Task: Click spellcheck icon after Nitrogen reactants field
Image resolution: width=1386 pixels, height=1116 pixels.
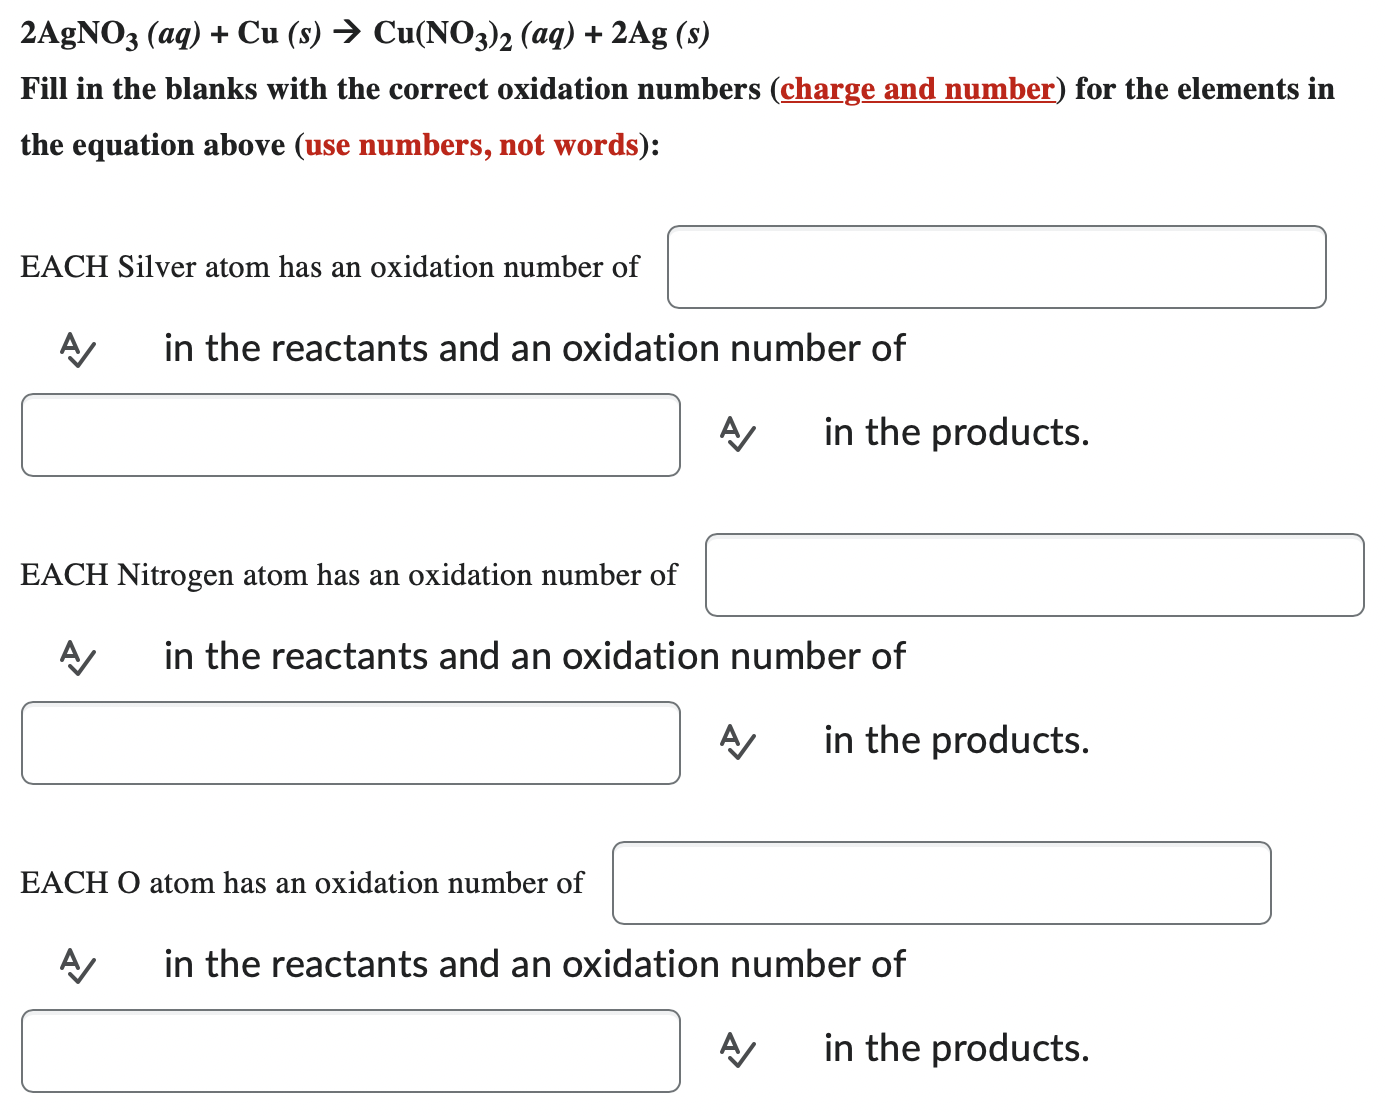Action: 77,657
